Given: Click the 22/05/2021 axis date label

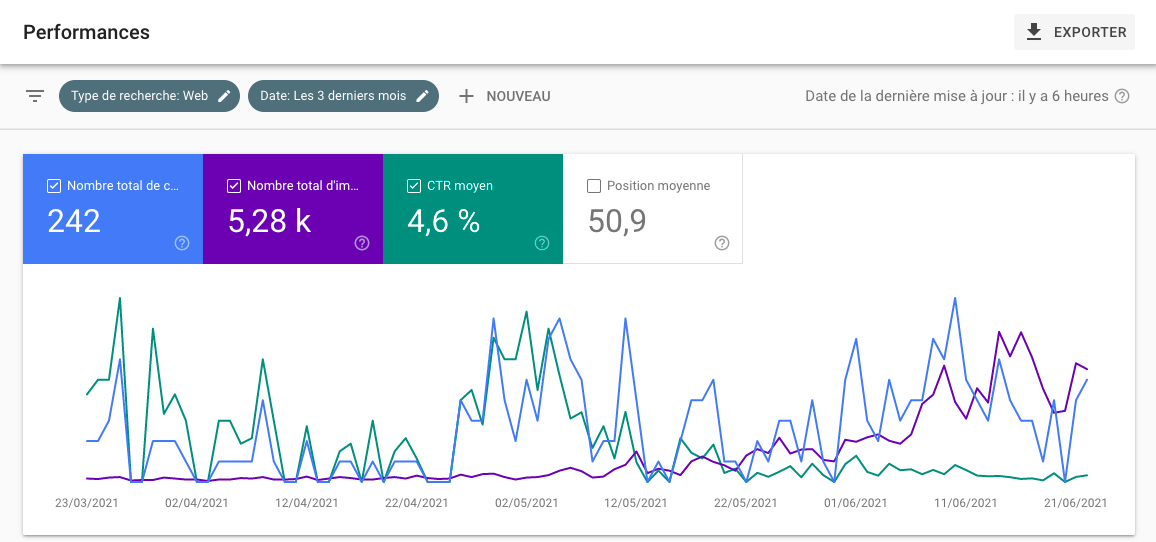Looking at the screenshot, I should point(745,503).
